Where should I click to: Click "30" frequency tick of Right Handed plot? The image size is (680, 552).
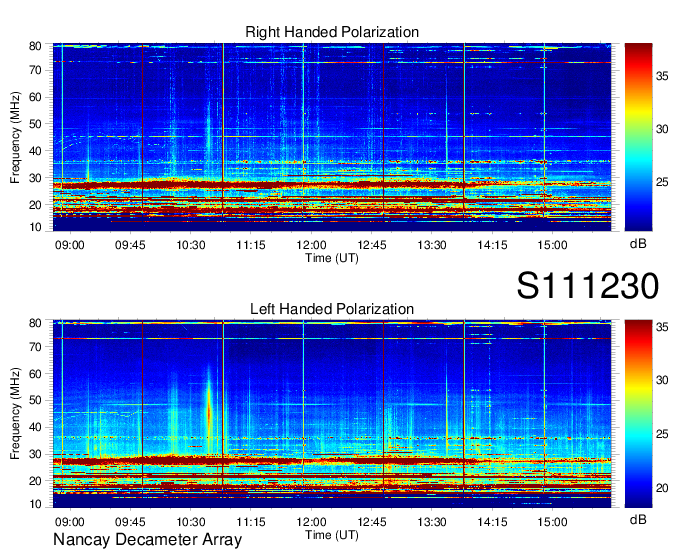click(35, 178)
